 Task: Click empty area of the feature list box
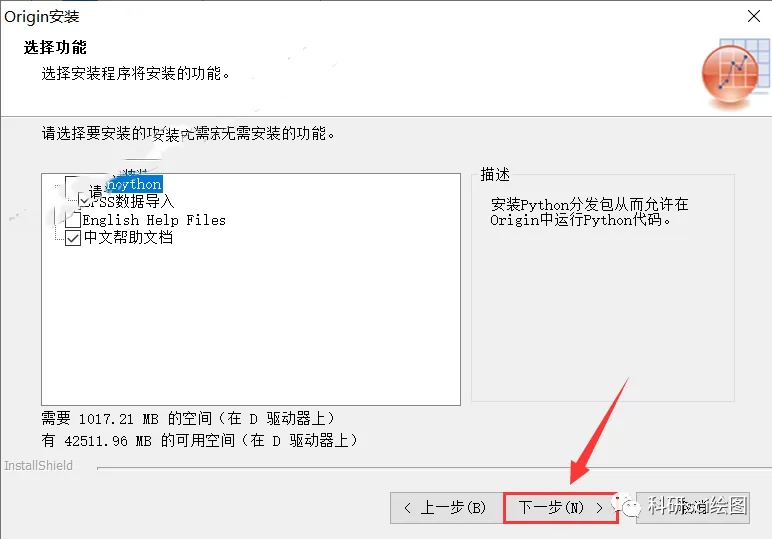point(251,325)
